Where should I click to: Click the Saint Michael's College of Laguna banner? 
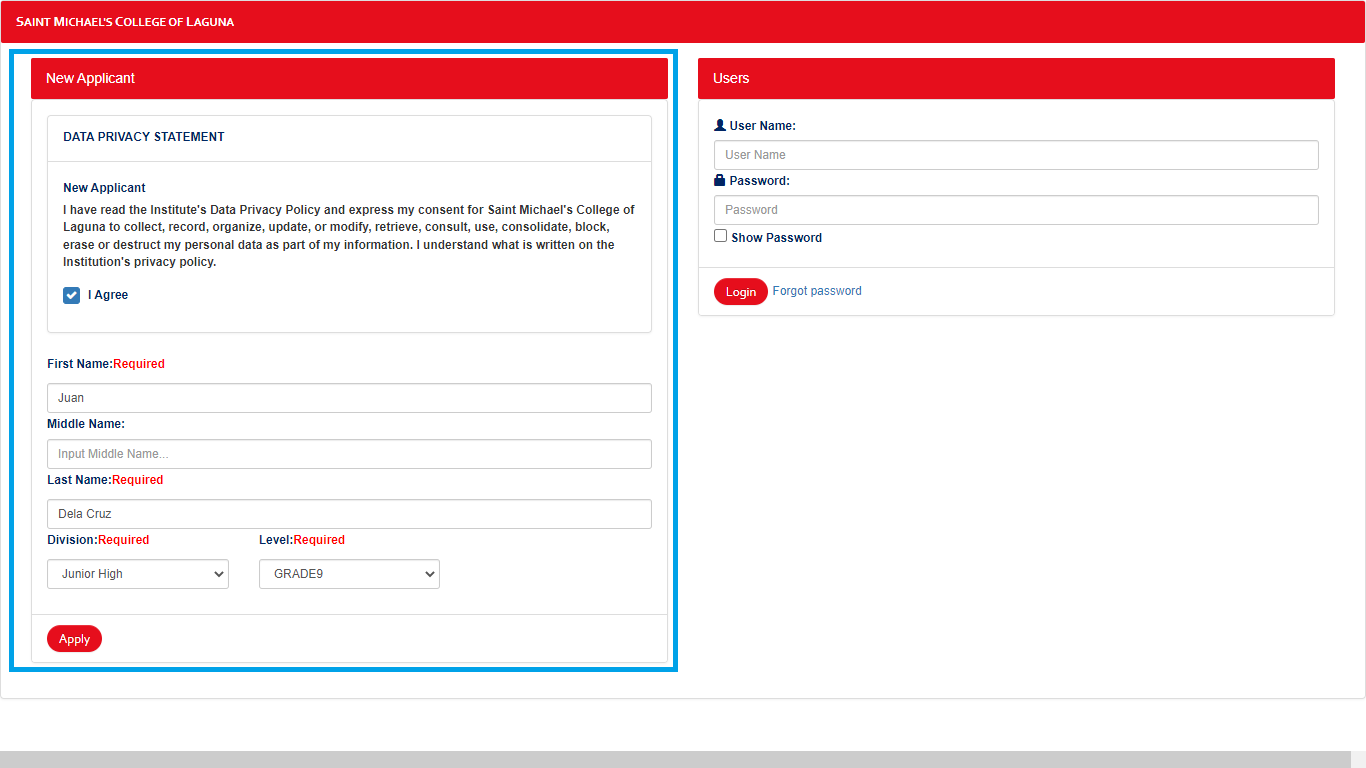tap(125, 21)
